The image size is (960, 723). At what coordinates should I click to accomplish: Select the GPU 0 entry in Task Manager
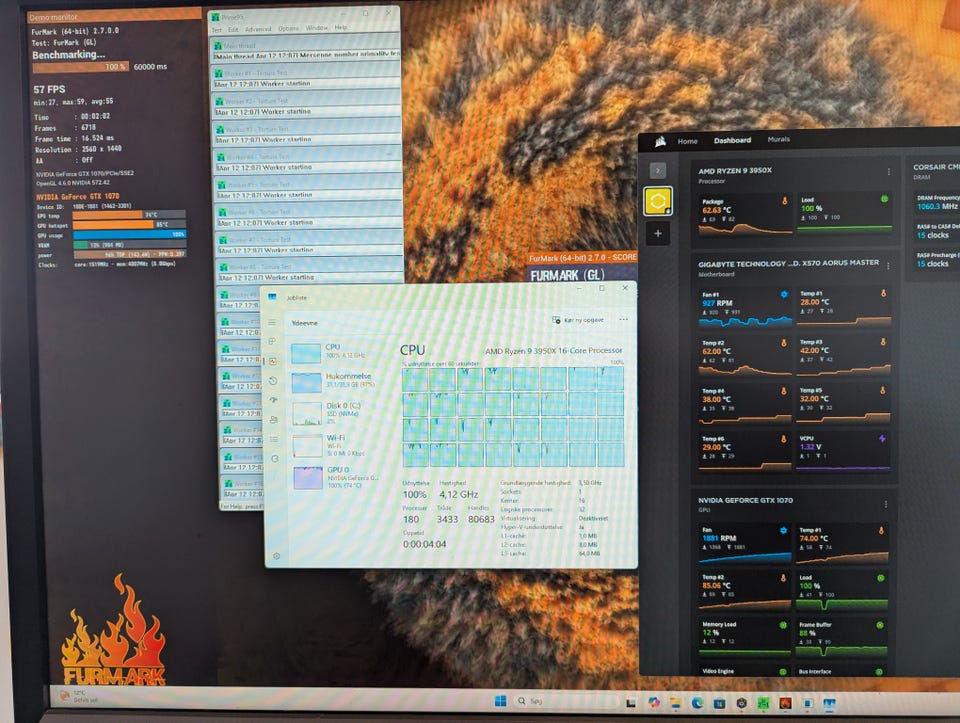[x=336, y=477]
